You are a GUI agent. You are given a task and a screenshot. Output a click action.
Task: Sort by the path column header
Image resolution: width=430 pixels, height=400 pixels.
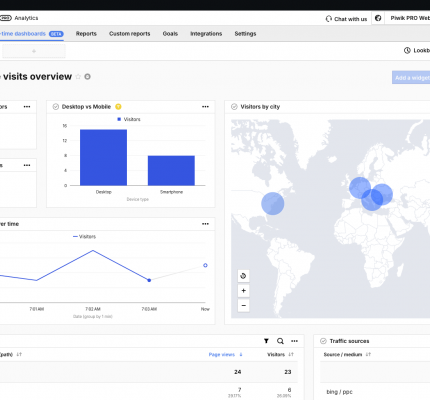pyautogui.click(x=11, y=355)
